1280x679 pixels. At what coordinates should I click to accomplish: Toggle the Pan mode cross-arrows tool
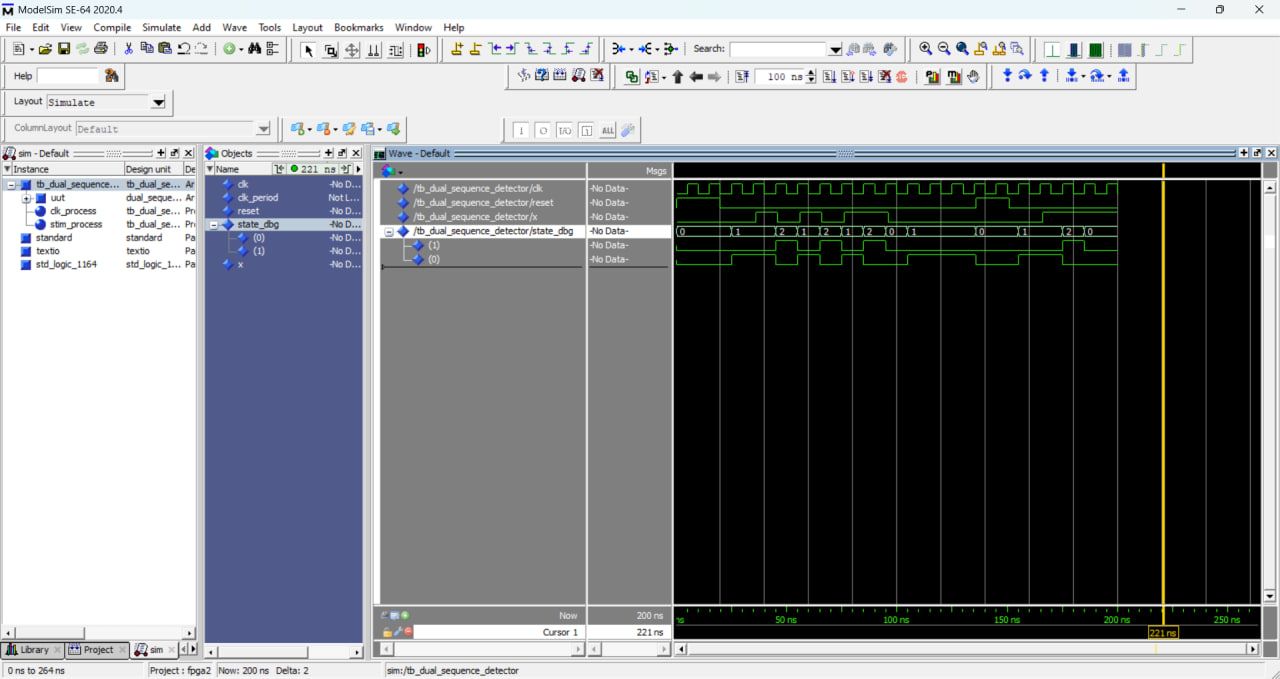pyautogui.click(x=352, y=50)
